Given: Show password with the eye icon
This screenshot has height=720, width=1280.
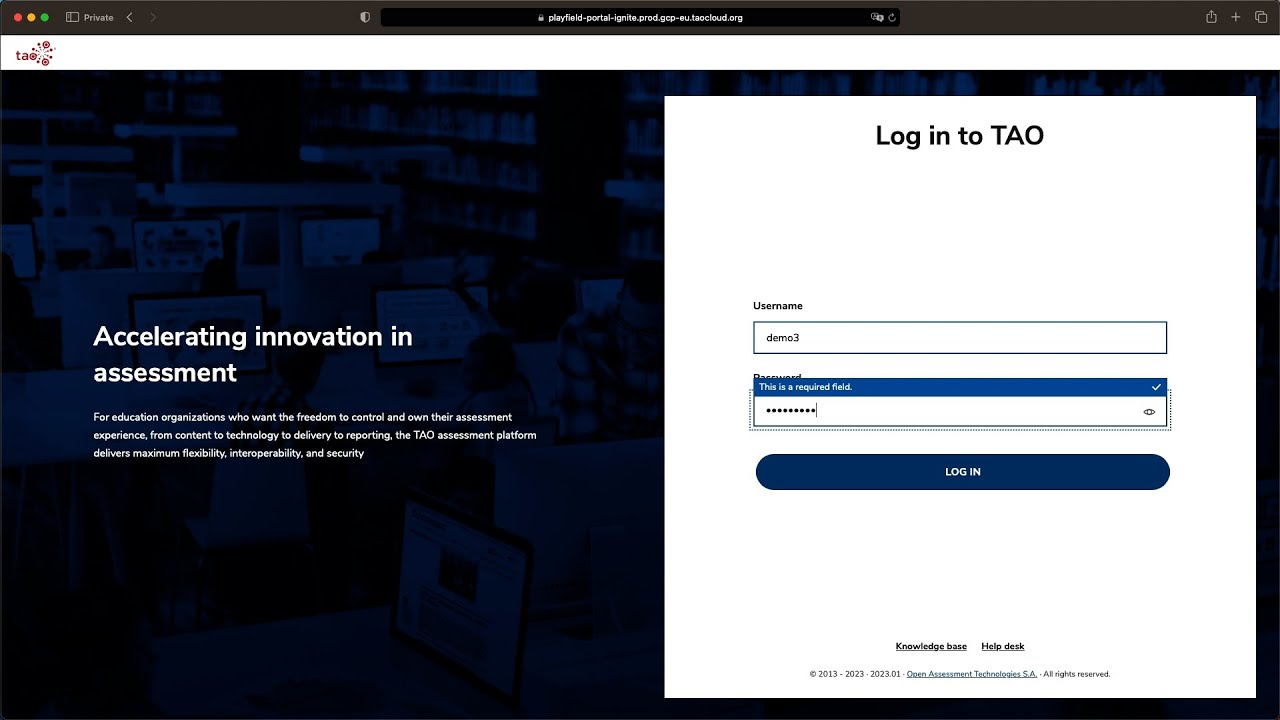Looking at the screenshot, I should point(1149,412).
